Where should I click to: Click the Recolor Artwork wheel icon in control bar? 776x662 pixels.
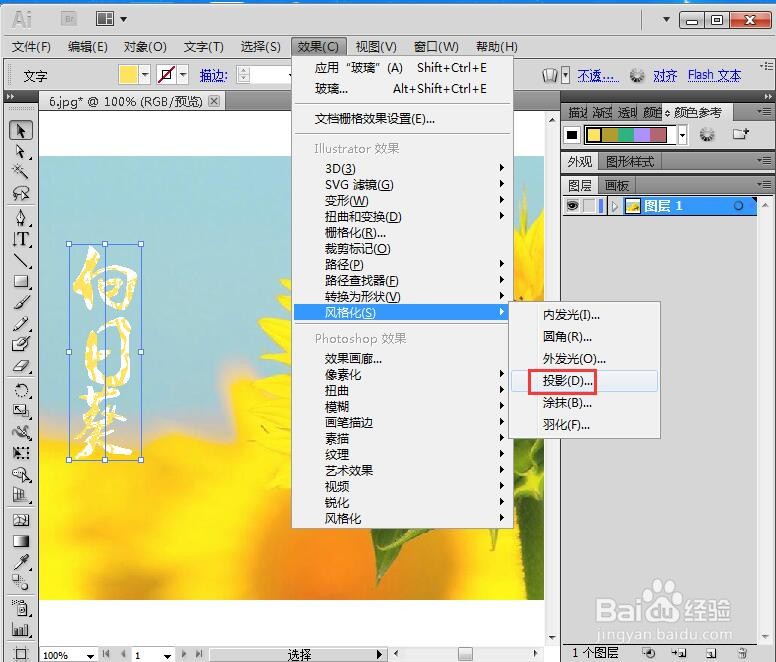pos(637,76)
